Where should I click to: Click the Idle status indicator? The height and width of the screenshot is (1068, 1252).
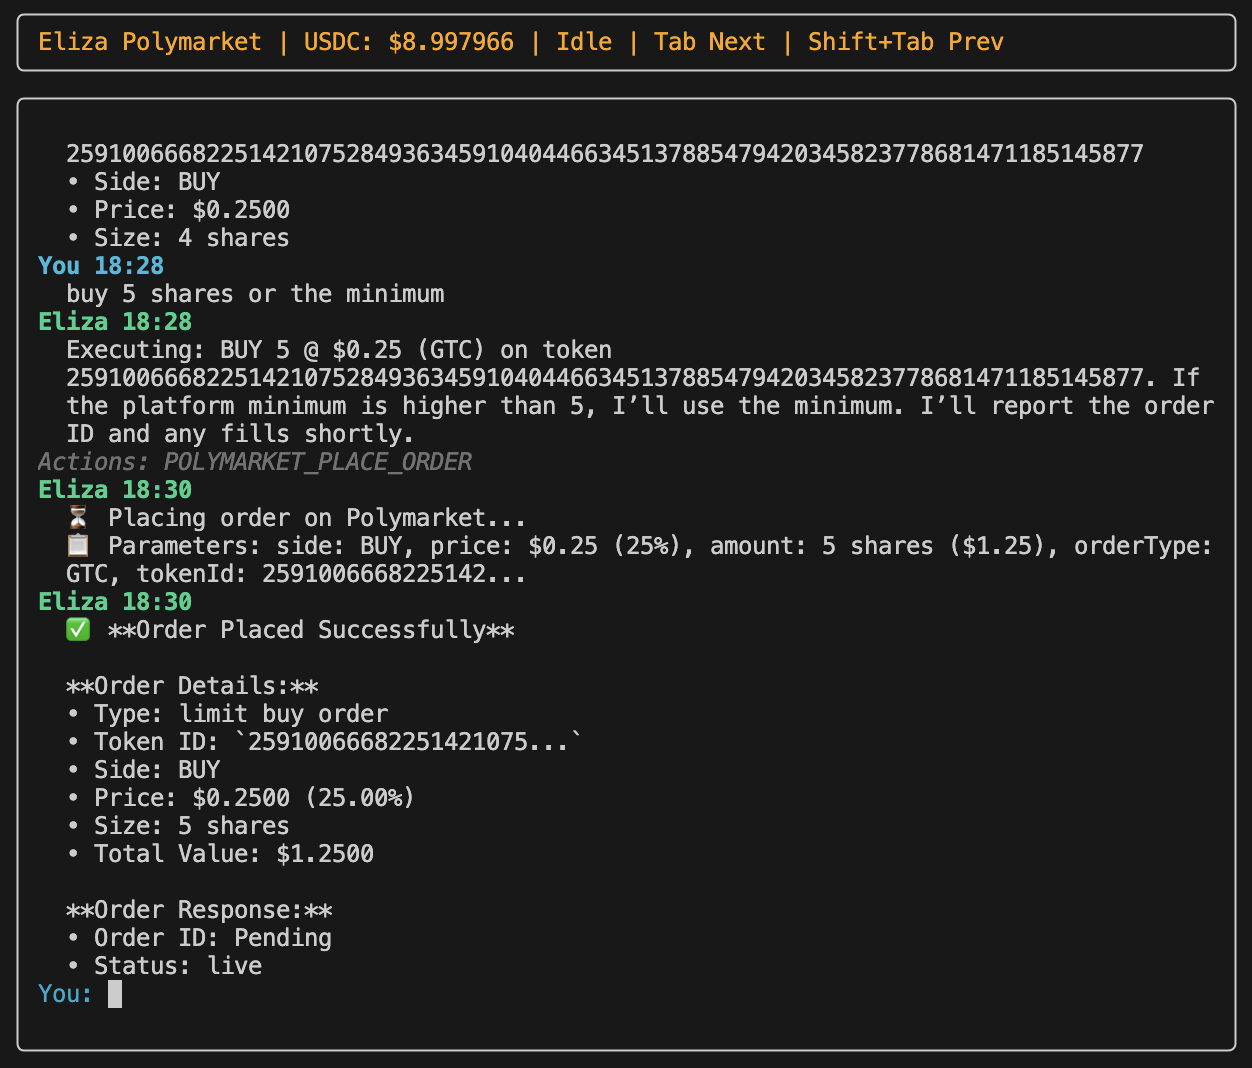pyautogui.click(x=584, y=42)
